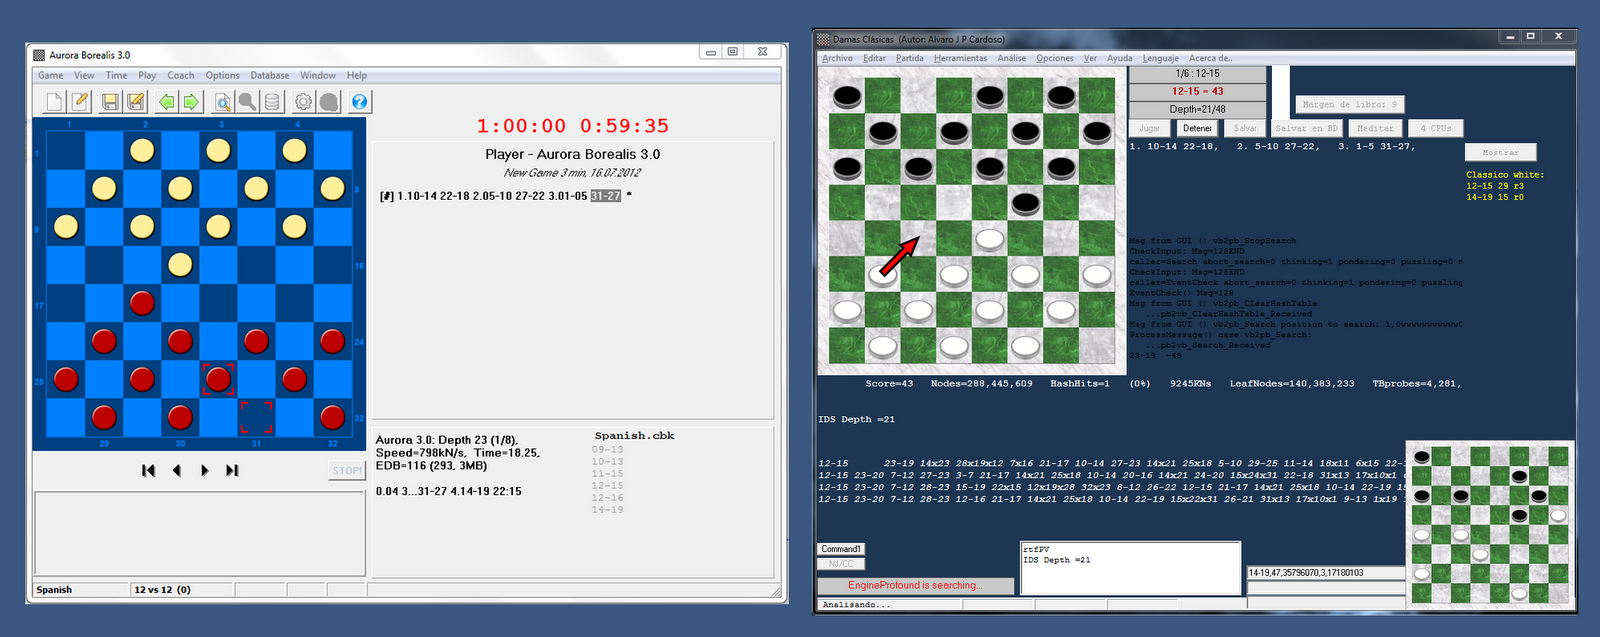Open the Archivo menu in Damas Clásicas
Image resolution: width=1600 pixels, height=637 pixels.
[x=838, y=58]
